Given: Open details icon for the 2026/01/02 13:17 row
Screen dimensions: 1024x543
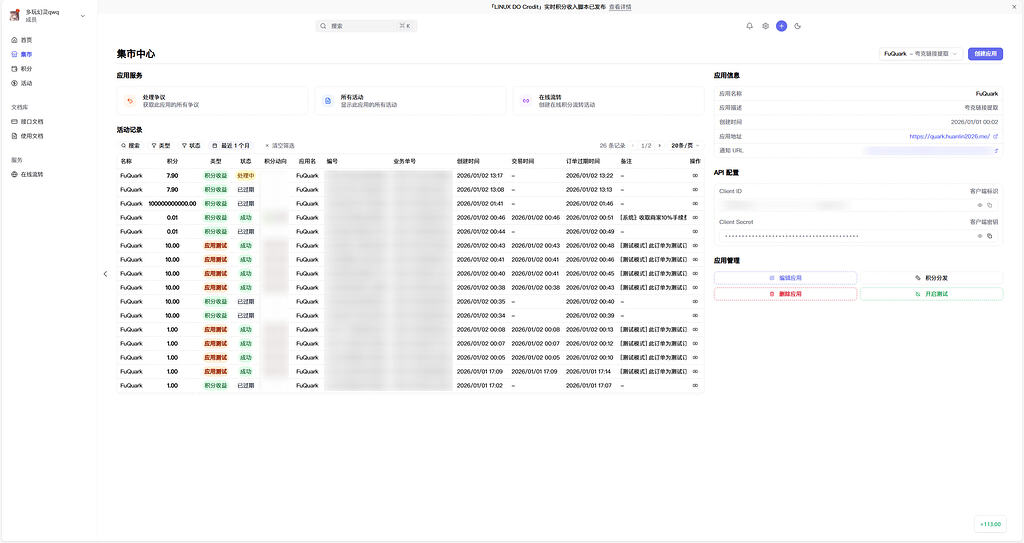Looking at the screenshot, I should coord(695,176).
